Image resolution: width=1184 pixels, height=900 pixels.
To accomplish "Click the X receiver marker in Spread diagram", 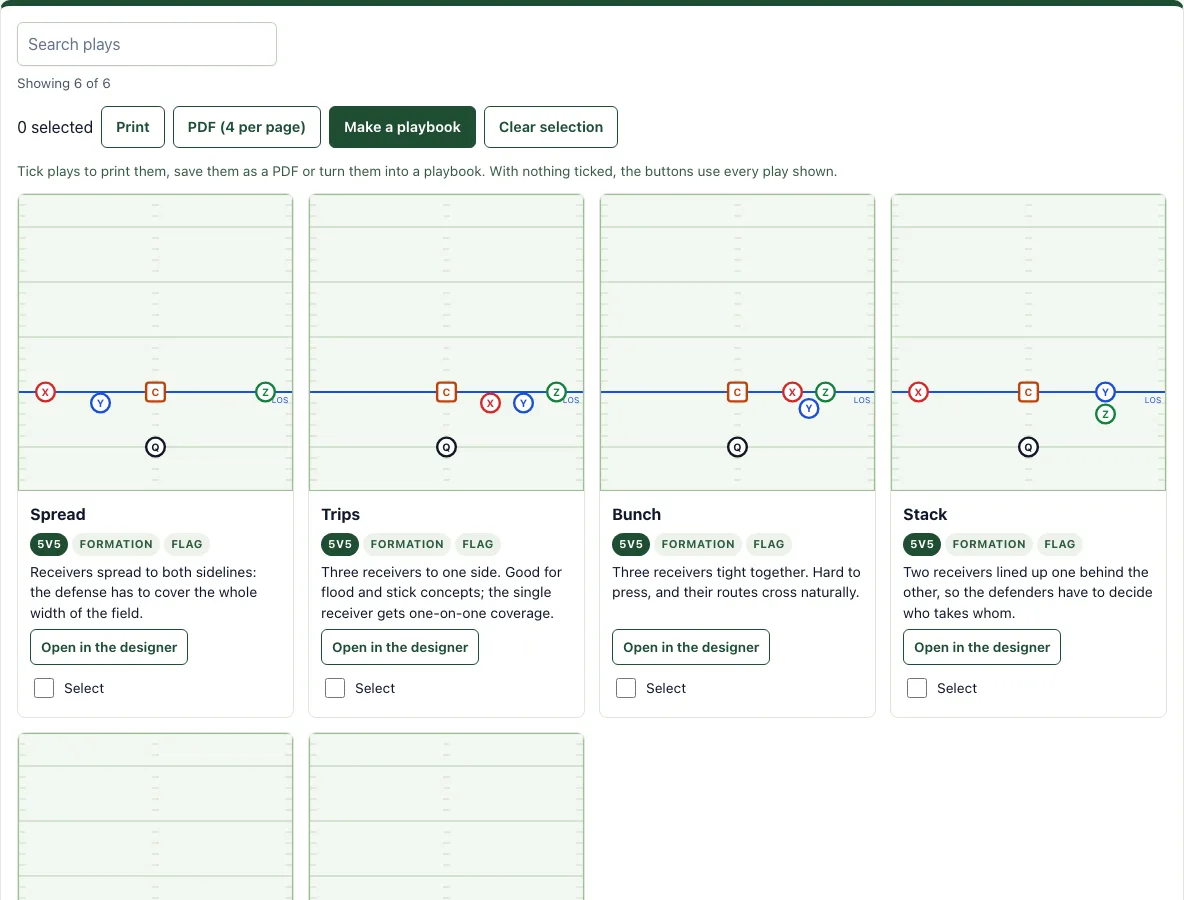I will pyautogui.click(x=45, y=392).
